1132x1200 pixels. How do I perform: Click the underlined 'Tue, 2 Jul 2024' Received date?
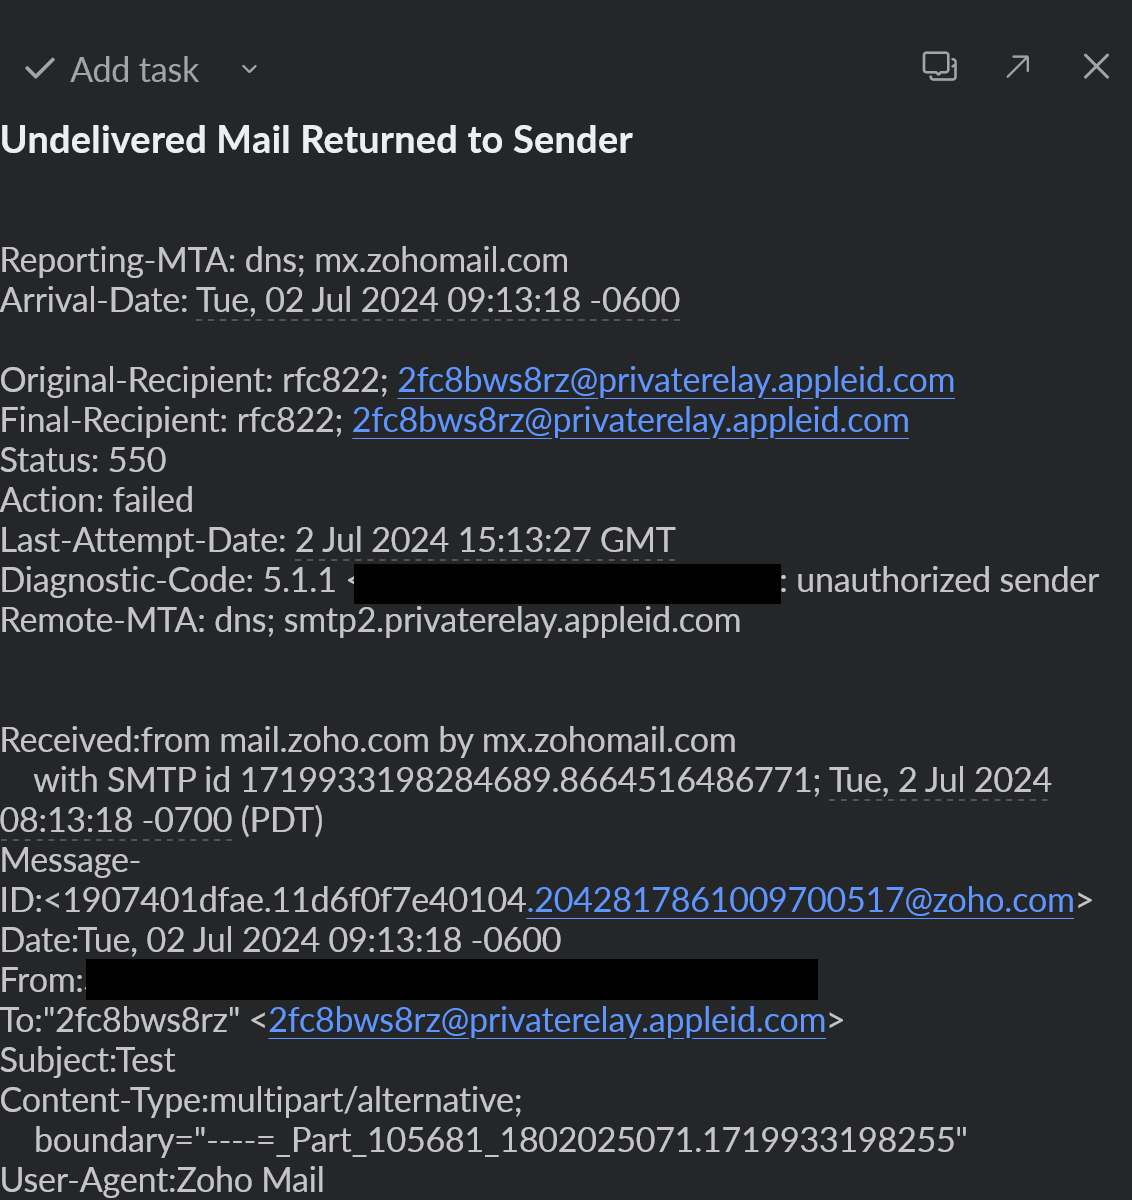point(940,780)
